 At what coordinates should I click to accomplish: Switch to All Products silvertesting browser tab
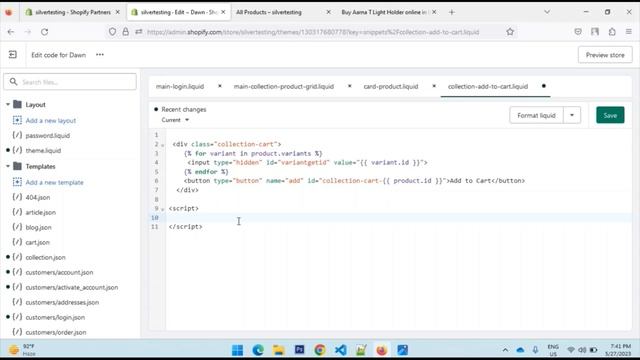(269, 12)
